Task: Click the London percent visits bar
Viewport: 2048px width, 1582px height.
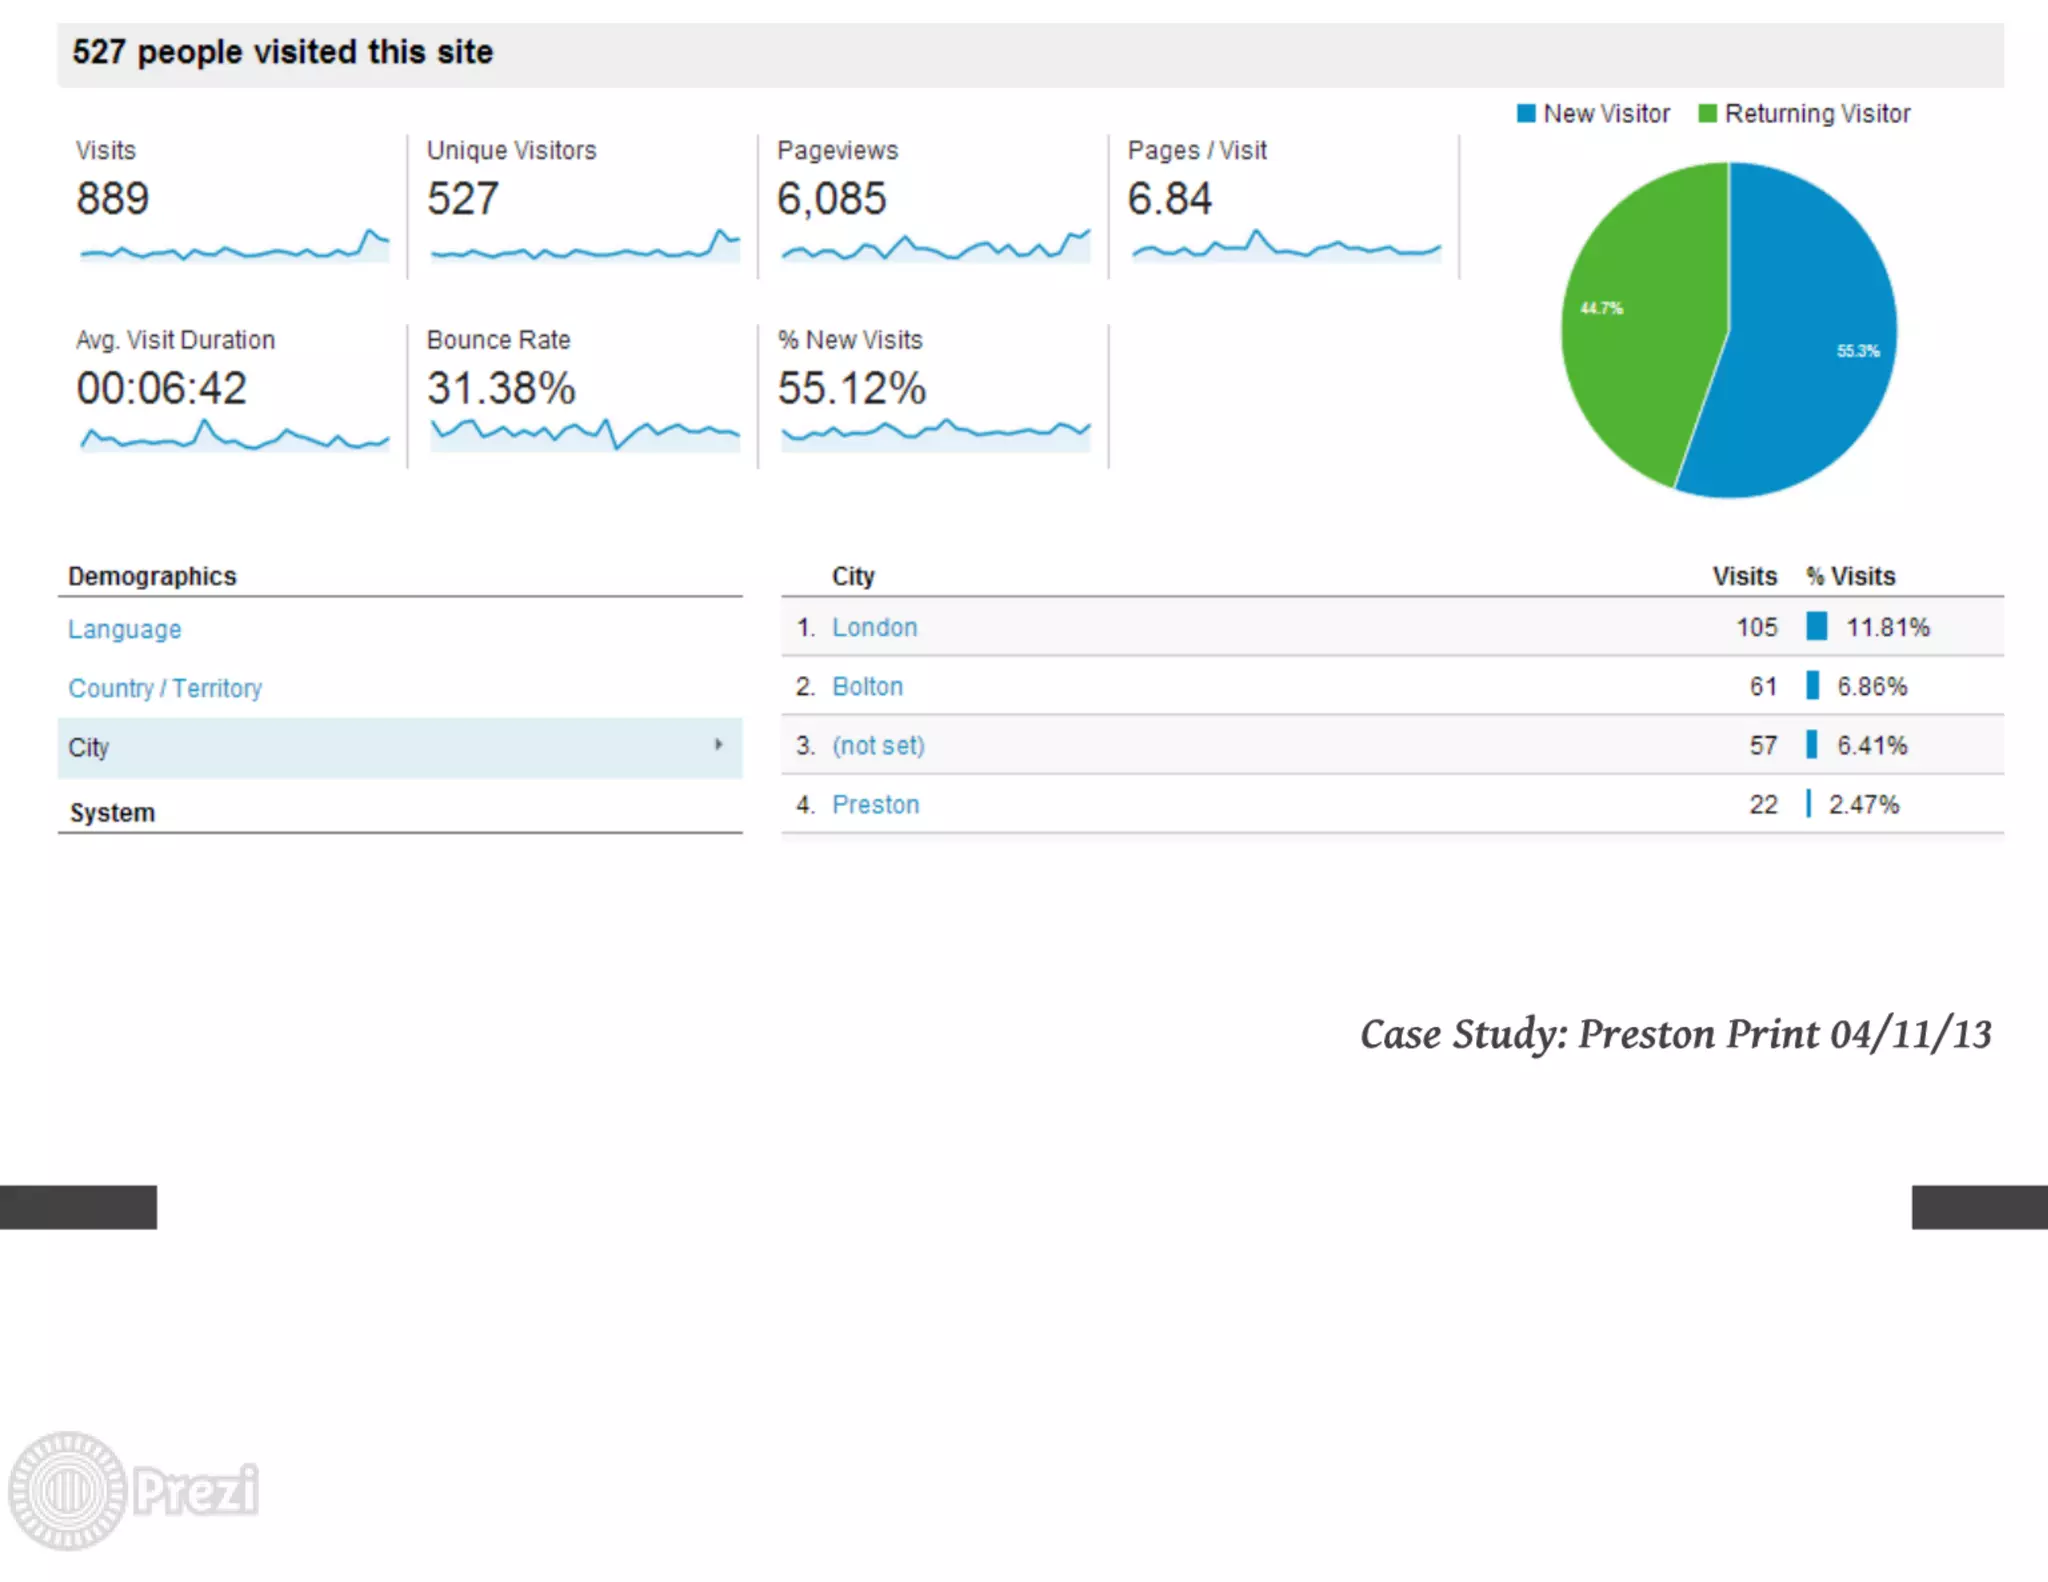Action: (x=1816, y=627)
